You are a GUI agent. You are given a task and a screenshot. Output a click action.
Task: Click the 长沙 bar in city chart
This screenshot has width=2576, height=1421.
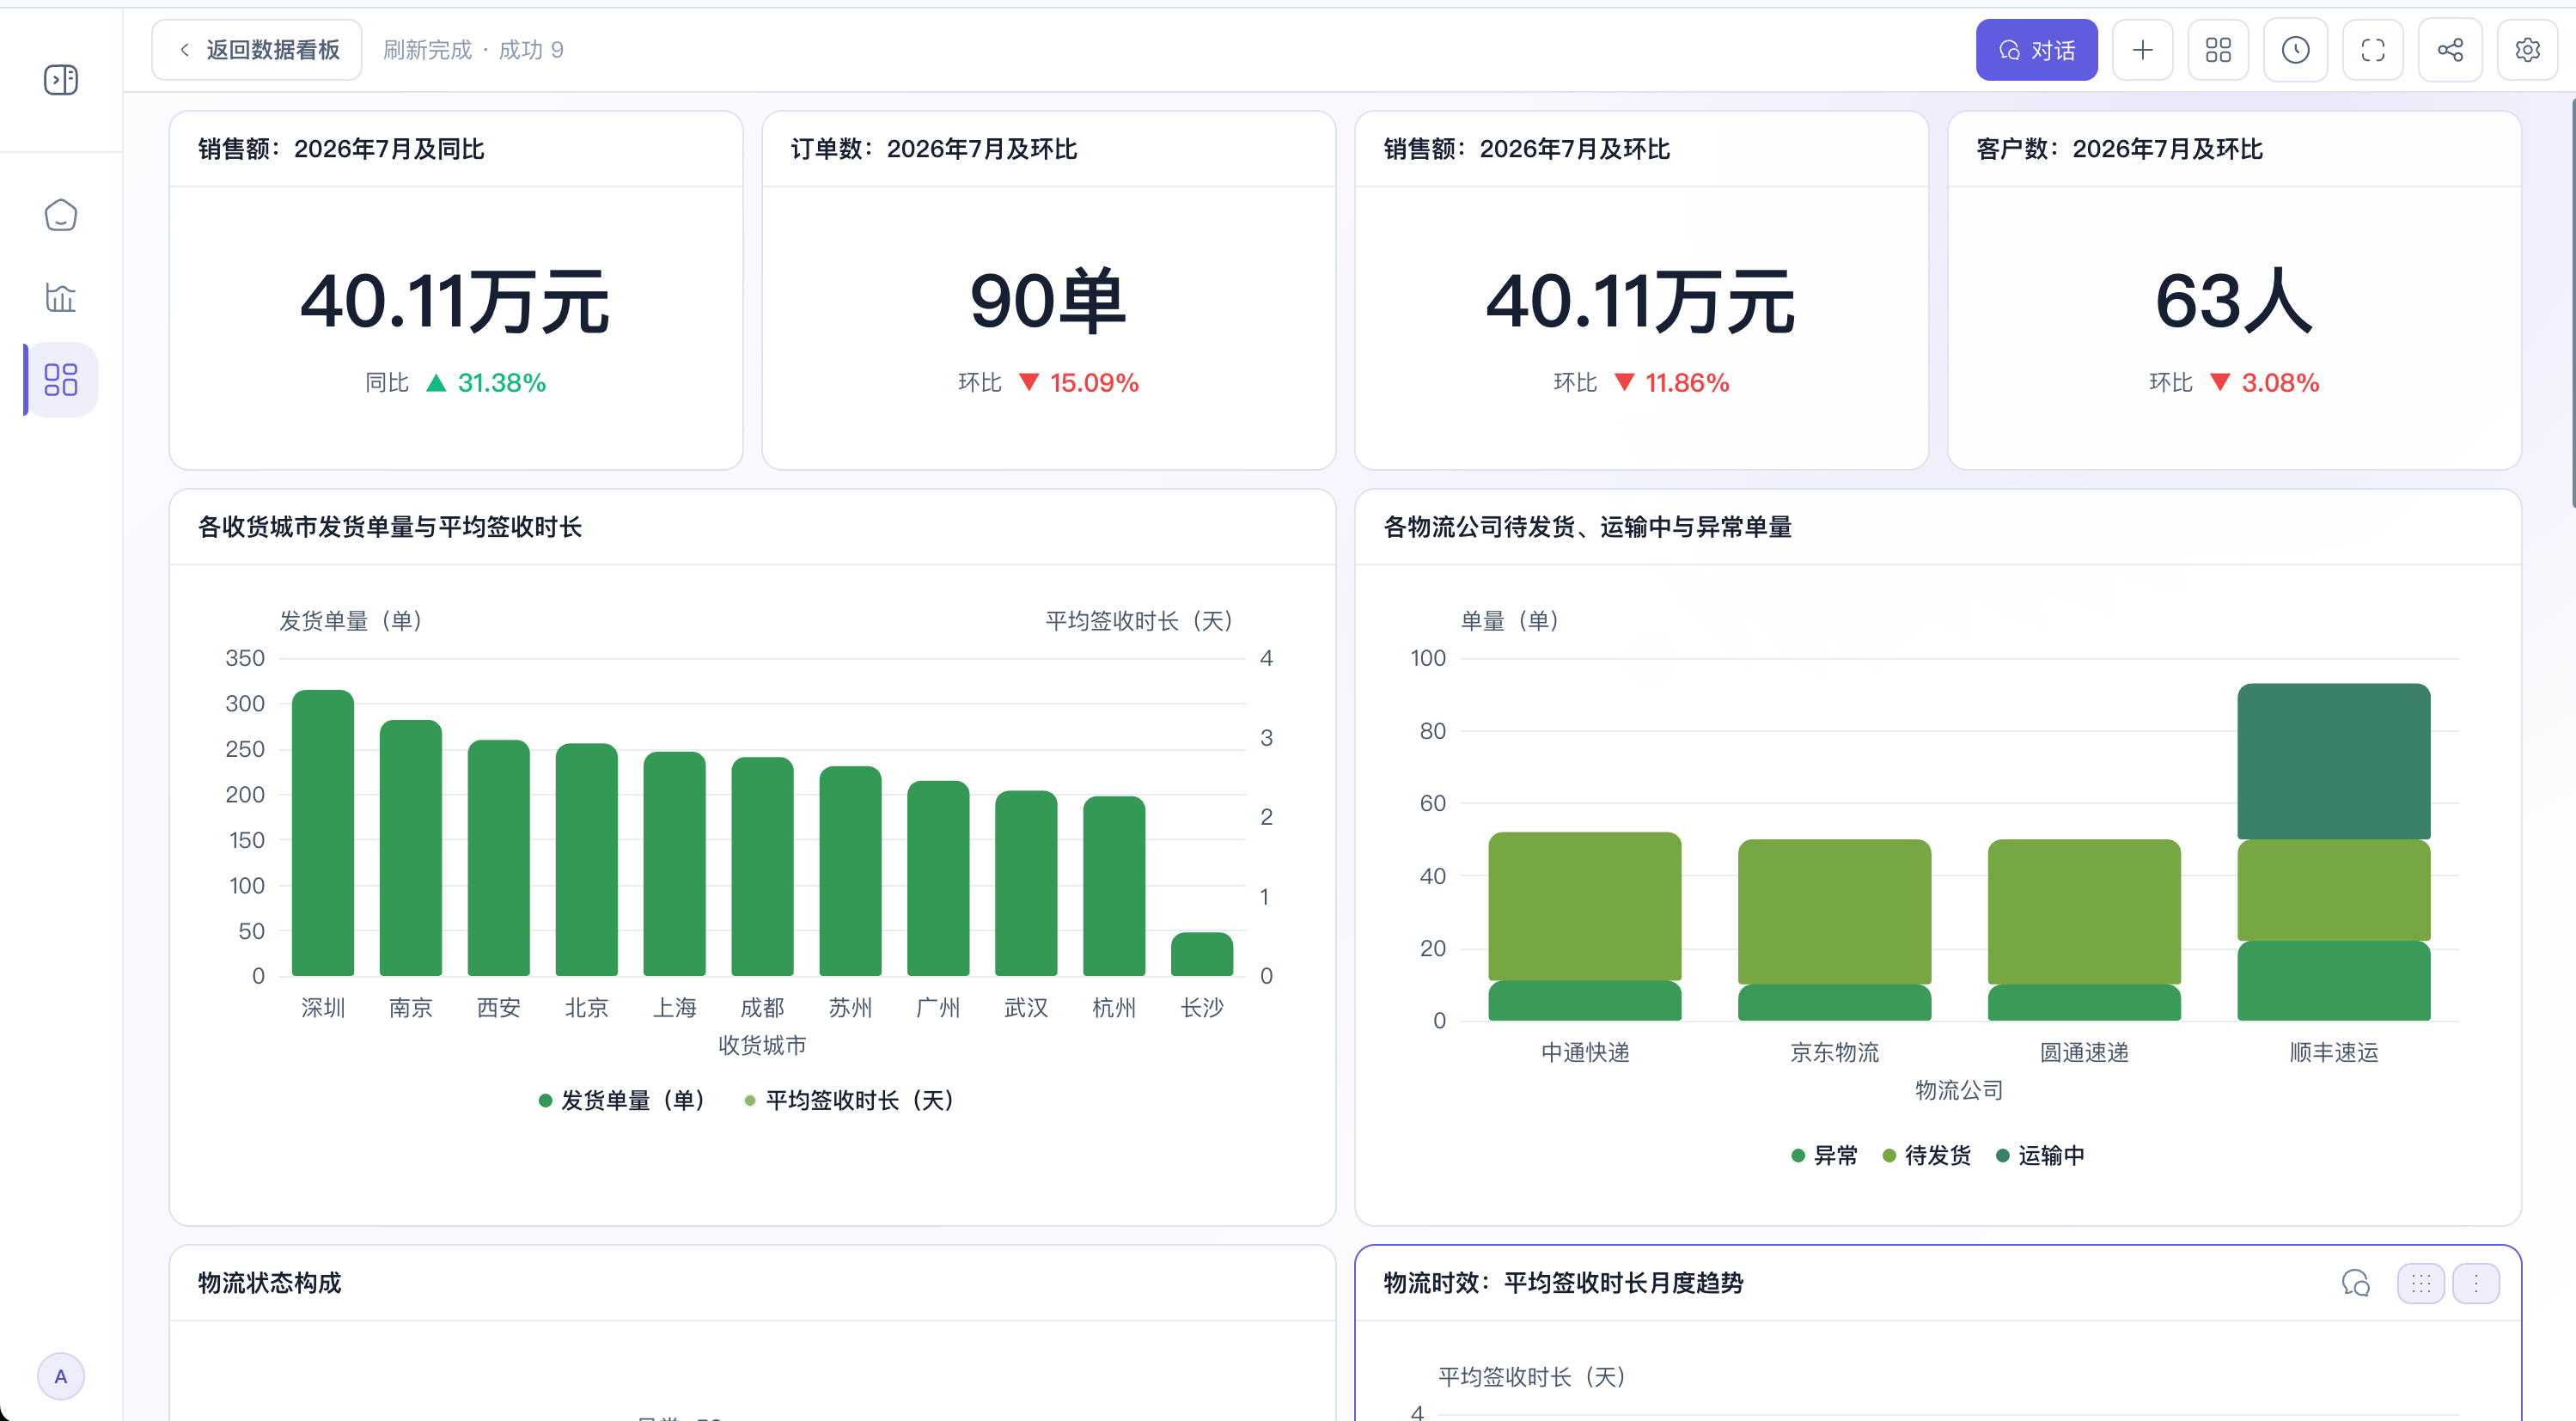click(x=1202, y=954)
